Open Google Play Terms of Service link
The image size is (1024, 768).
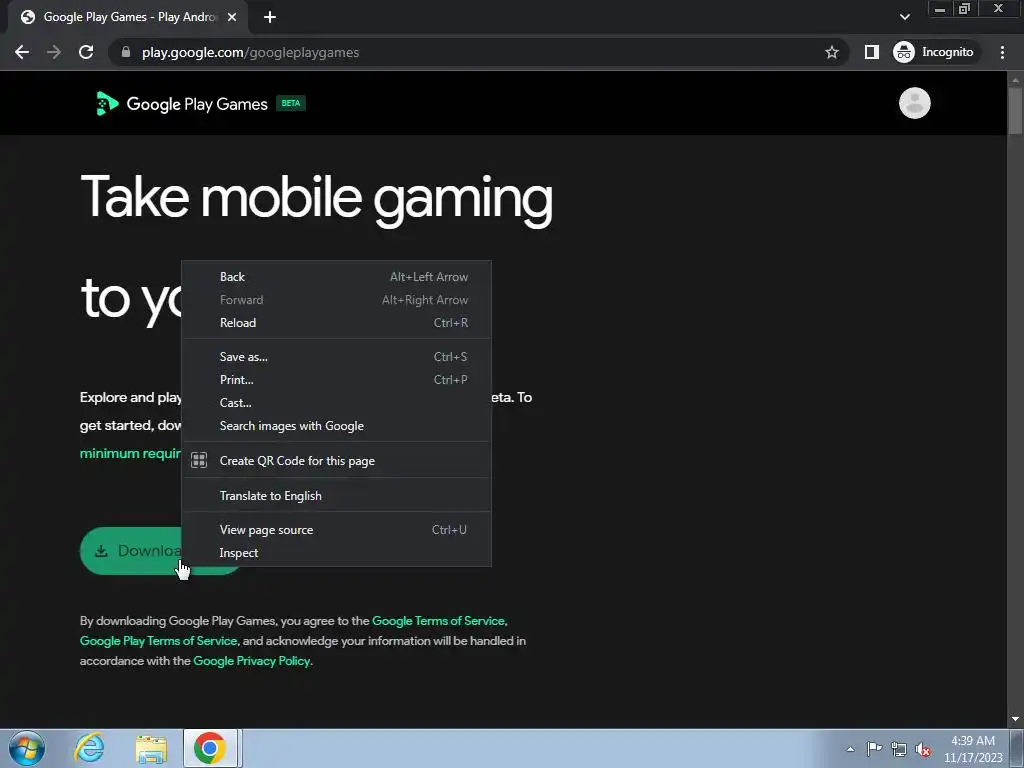click(x=158, y=641)
